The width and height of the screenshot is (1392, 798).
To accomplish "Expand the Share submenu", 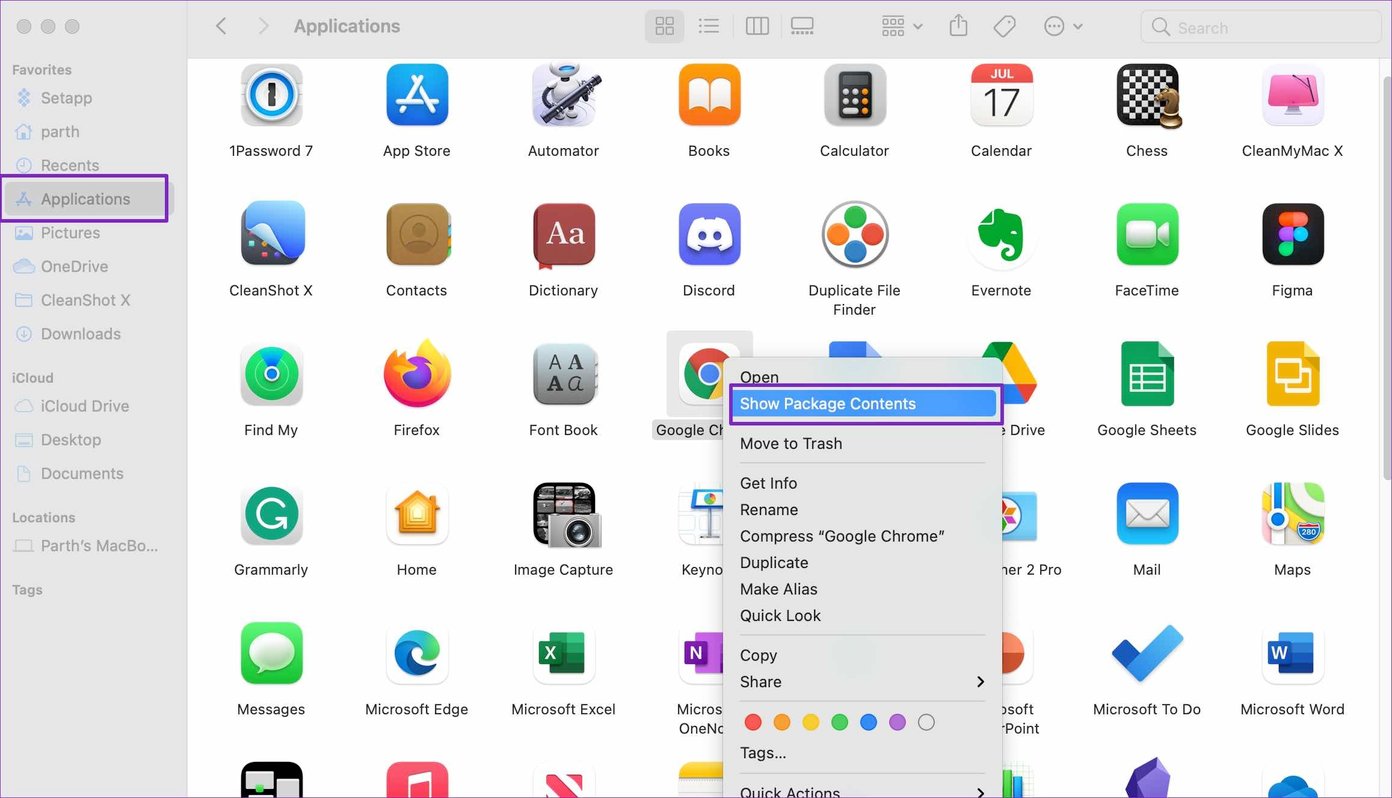I will (863, 682).
